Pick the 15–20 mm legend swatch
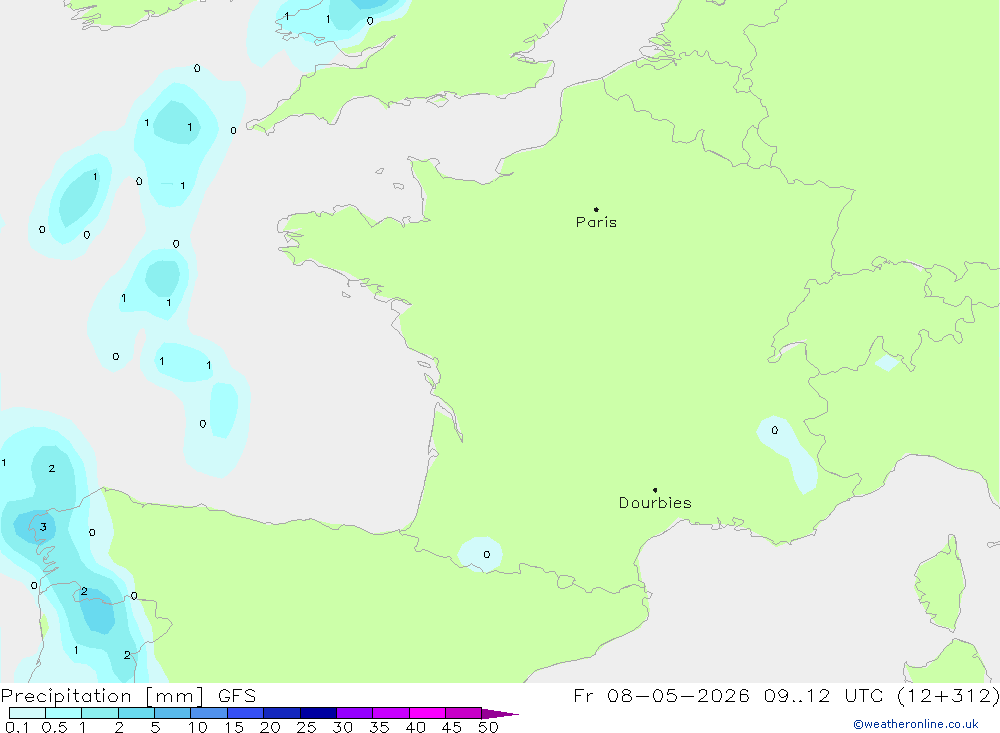Screen dimensions: 1000x733 pos(246,713)
